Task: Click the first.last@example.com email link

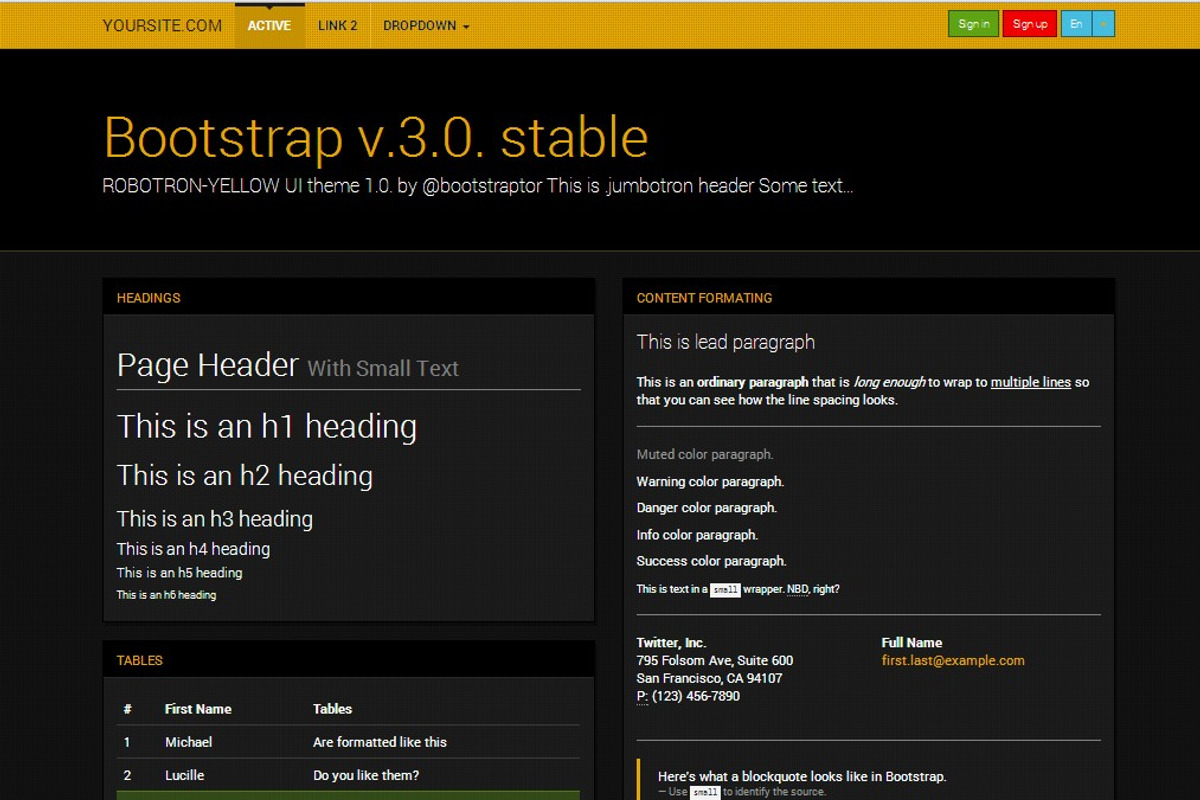Action: click(x=953, y=660)
